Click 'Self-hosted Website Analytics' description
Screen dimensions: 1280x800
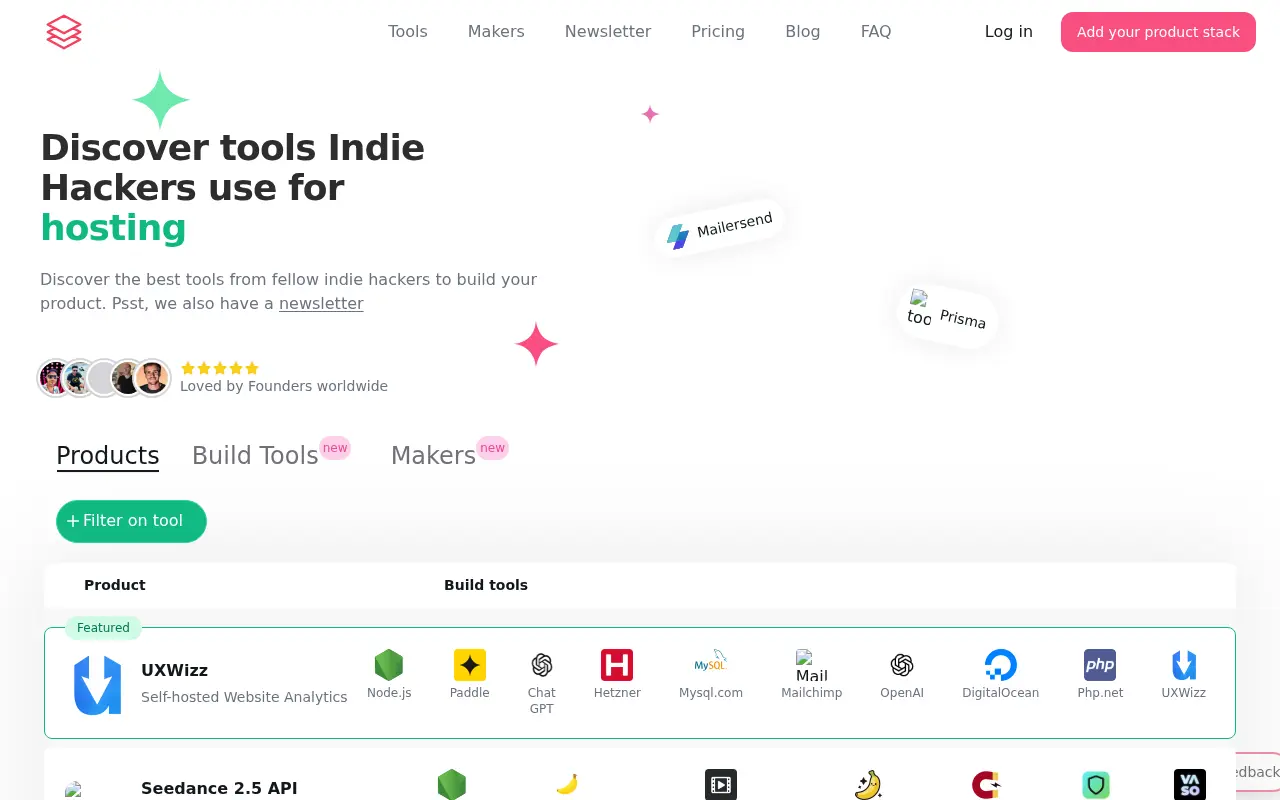pyautogui.click(x=244, y=697)
